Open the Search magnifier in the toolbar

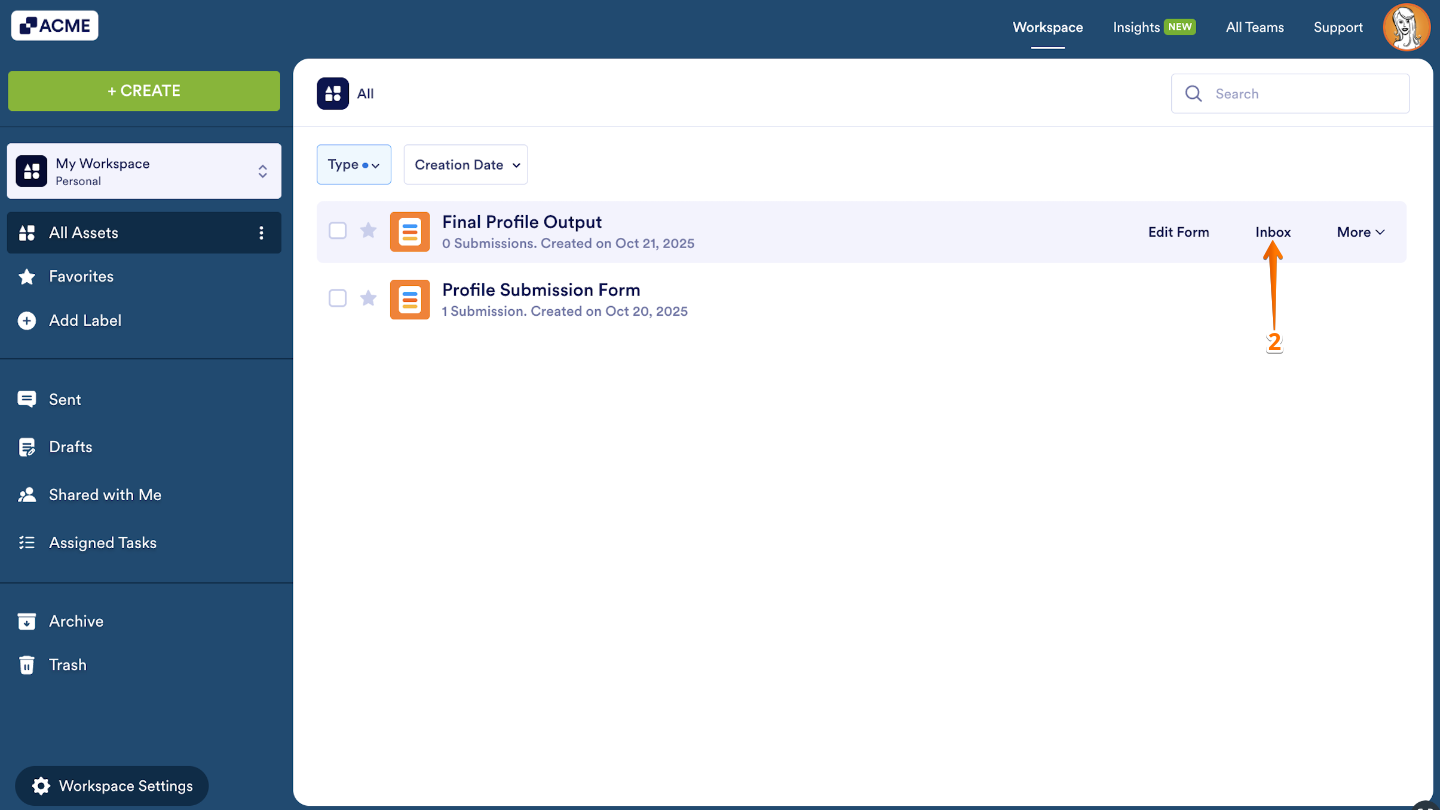(1193, 93)
